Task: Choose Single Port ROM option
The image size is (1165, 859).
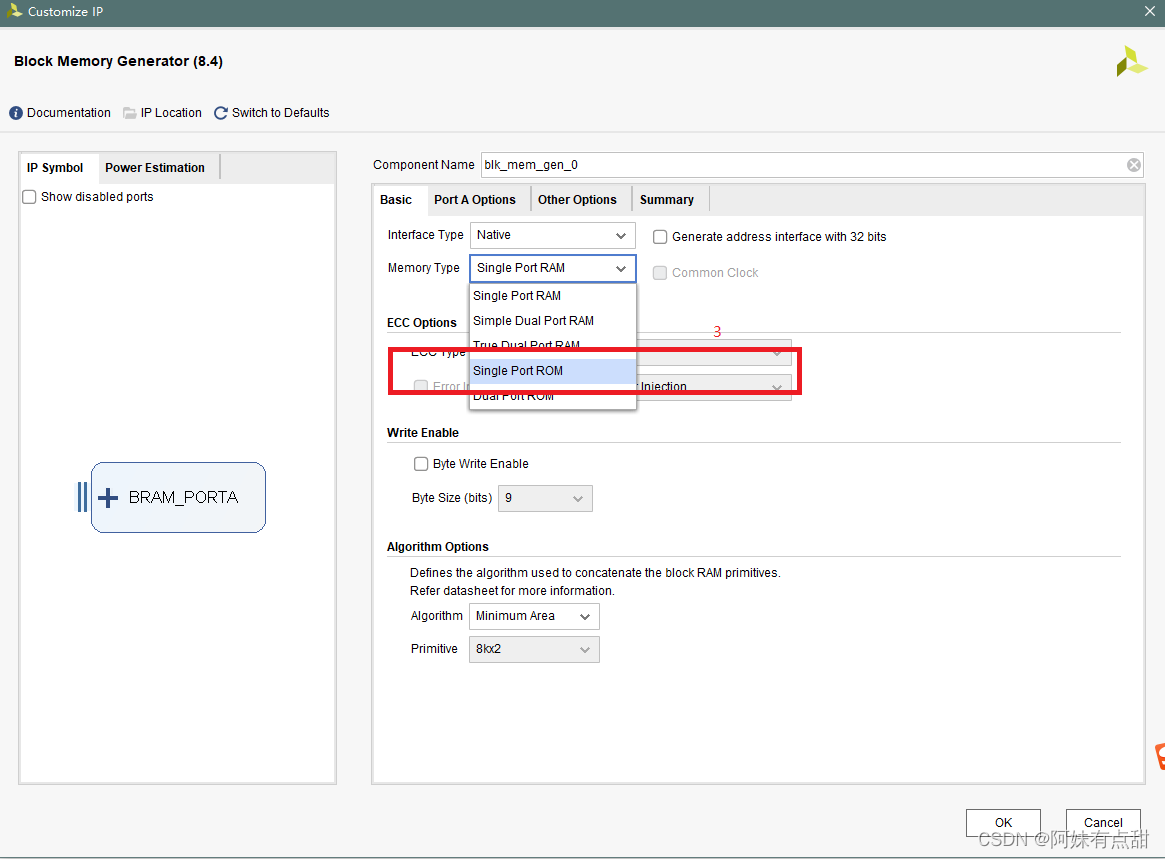Action: coord(553,371)
